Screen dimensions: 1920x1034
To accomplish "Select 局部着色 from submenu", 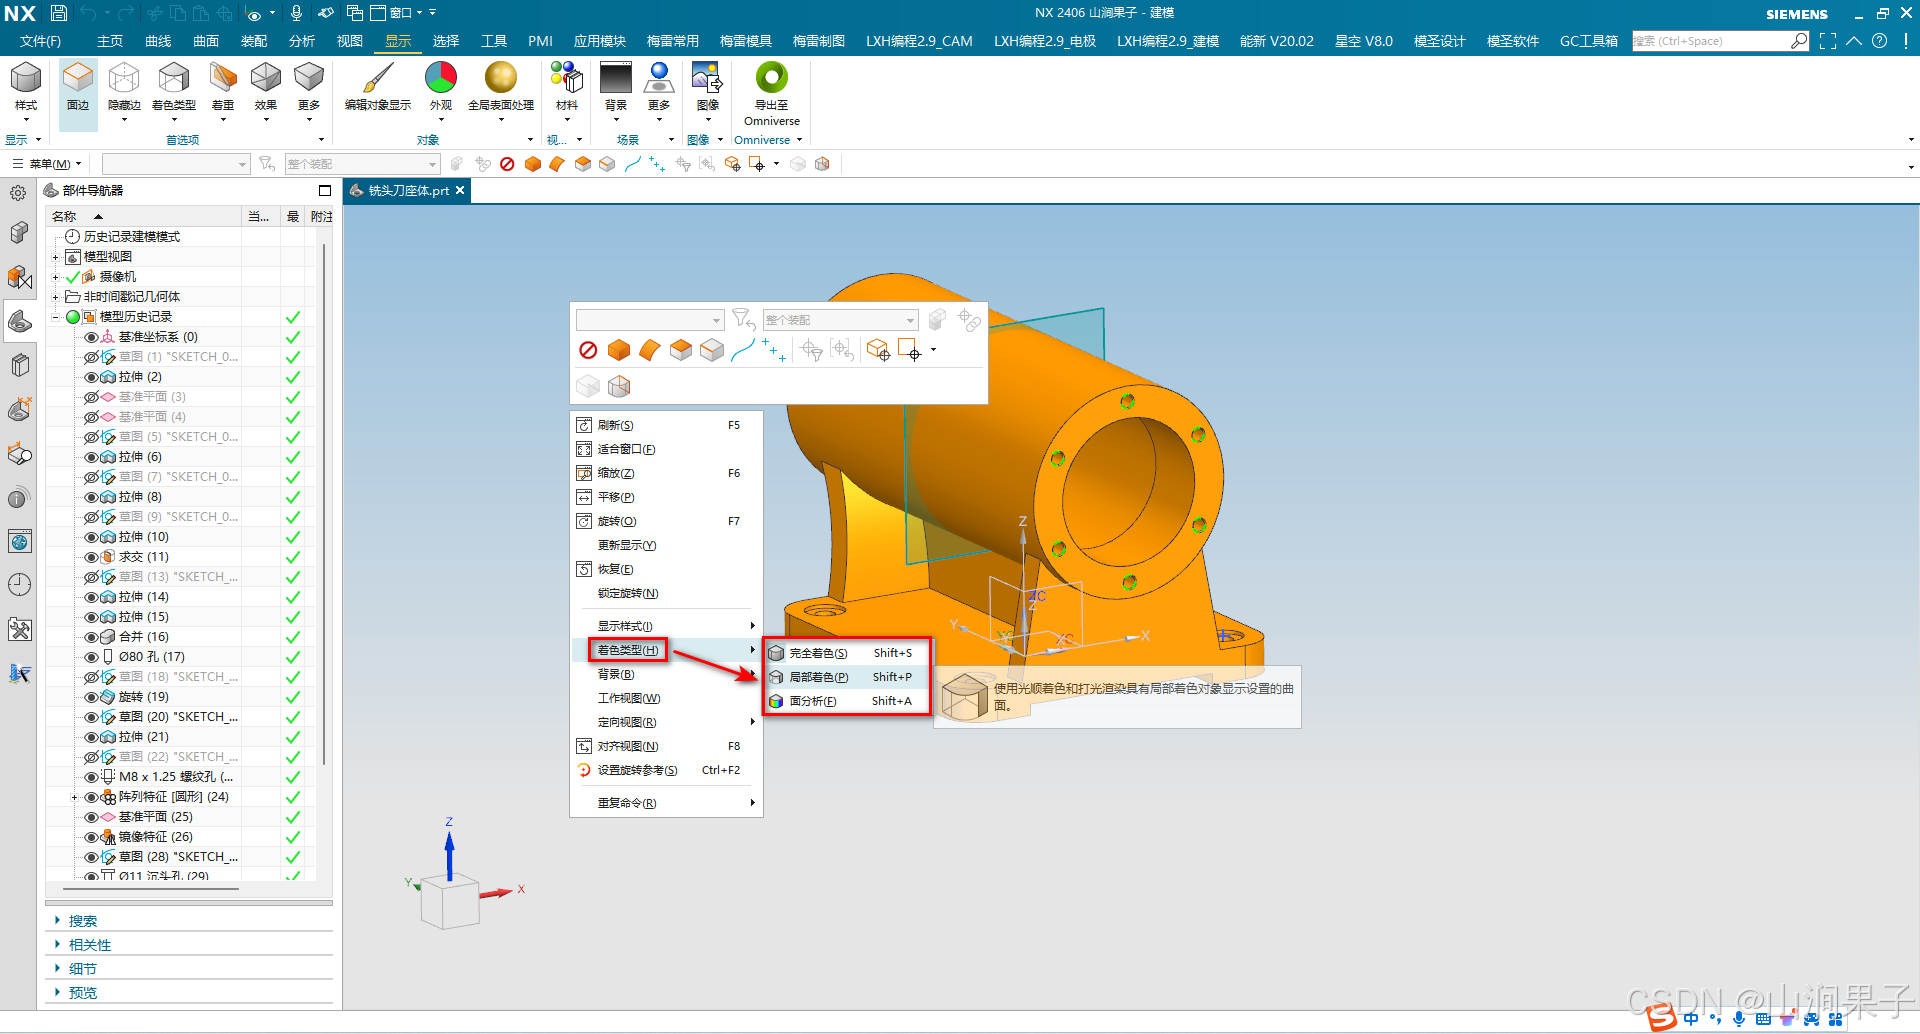I will pos(847,677).
